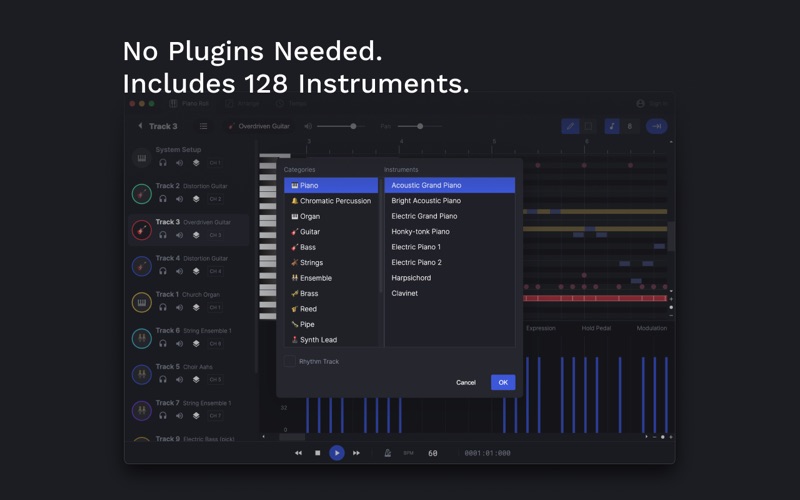Adjust the track volume slider
Screen dimensions: 800x500
click(341, 126)
